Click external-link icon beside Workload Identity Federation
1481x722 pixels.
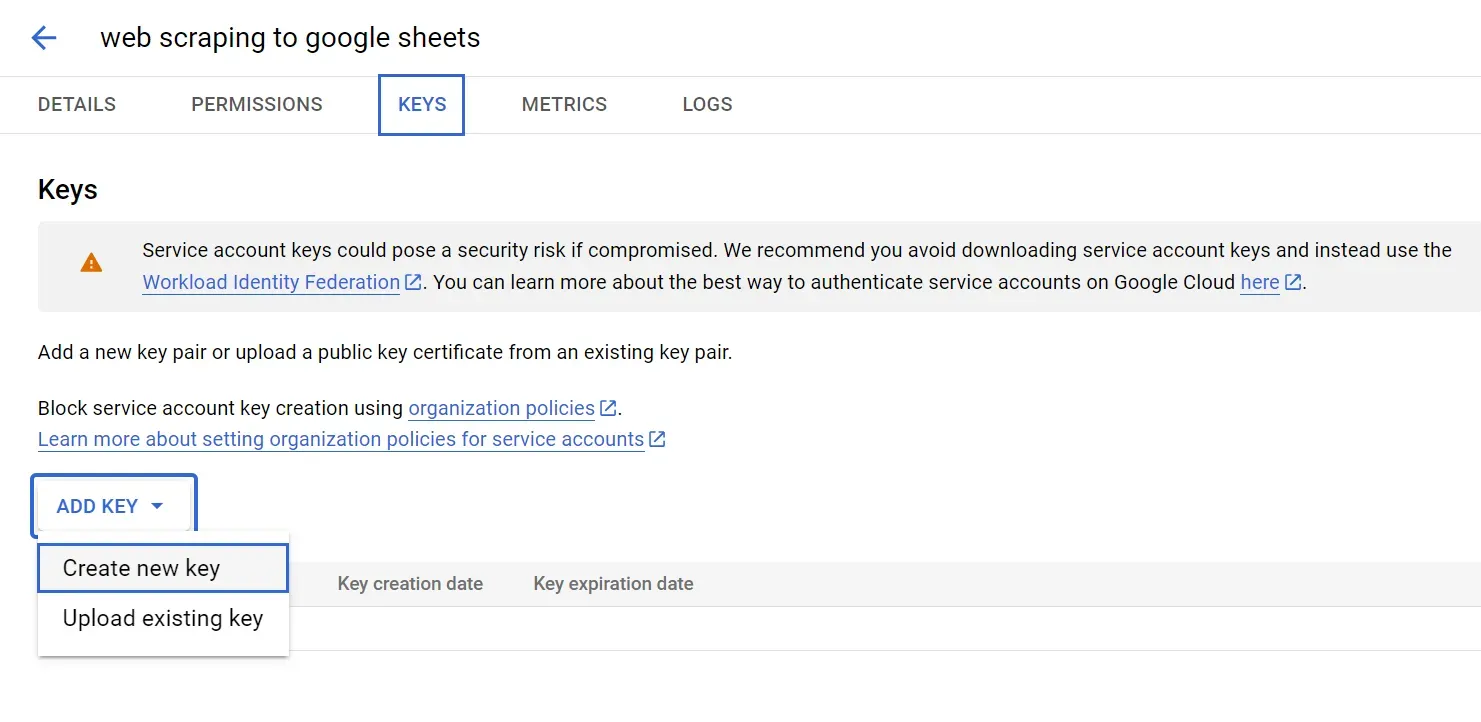pyautogui.click(x=413, y=282)
